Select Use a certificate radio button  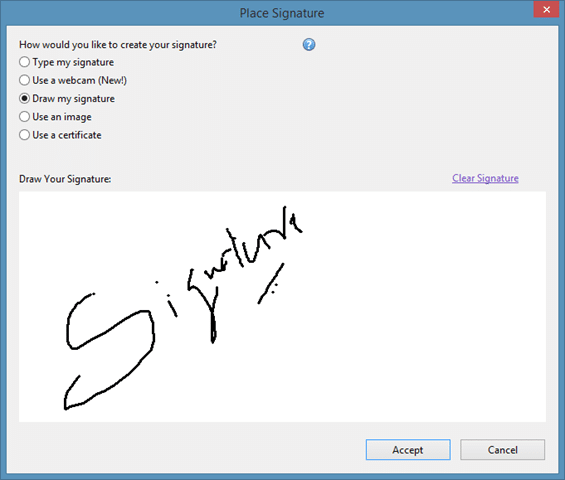pos(24,135)
